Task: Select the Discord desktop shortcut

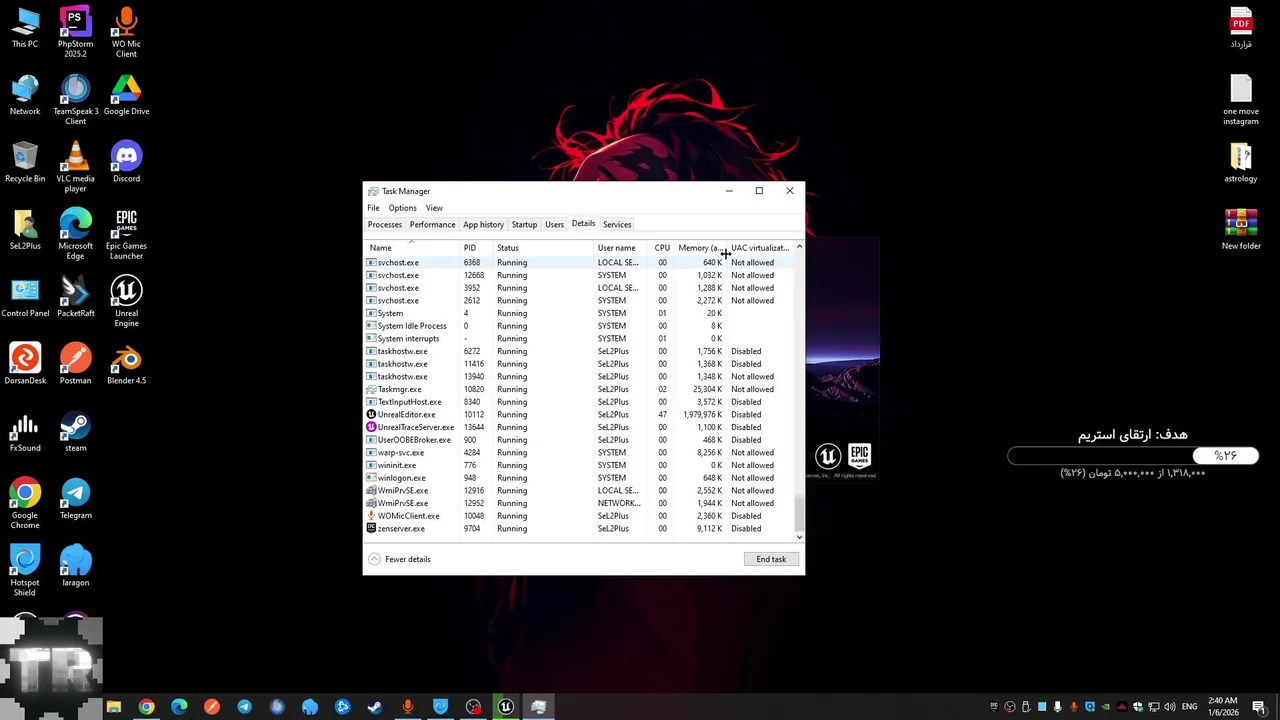Action: pyautogui.click(x=126, y=163)
